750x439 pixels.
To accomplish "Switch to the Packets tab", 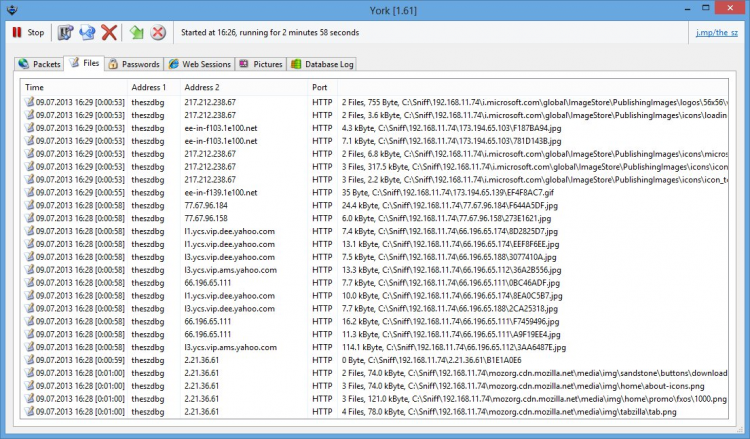I will pos(40,64).
